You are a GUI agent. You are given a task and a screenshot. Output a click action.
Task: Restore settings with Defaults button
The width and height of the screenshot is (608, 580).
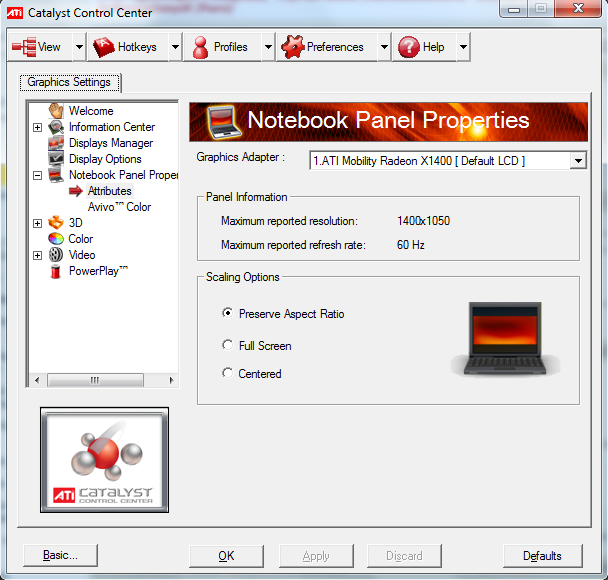543,556
